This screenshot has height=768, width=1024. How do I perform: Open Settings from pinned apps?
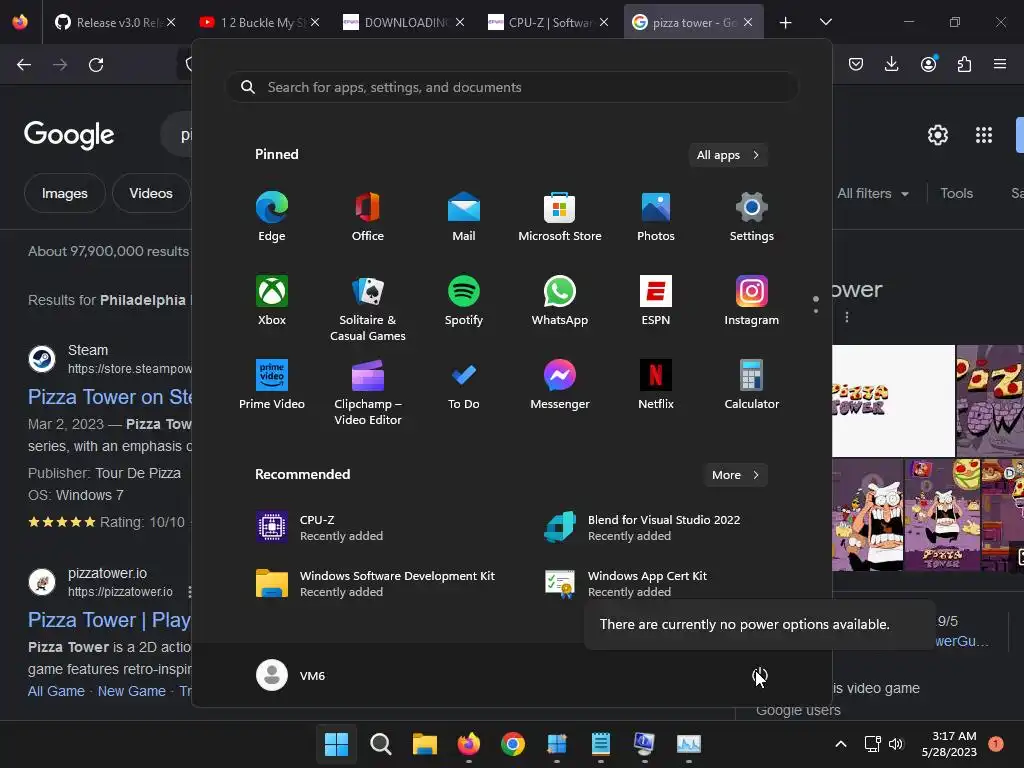[x=752, y=217]
